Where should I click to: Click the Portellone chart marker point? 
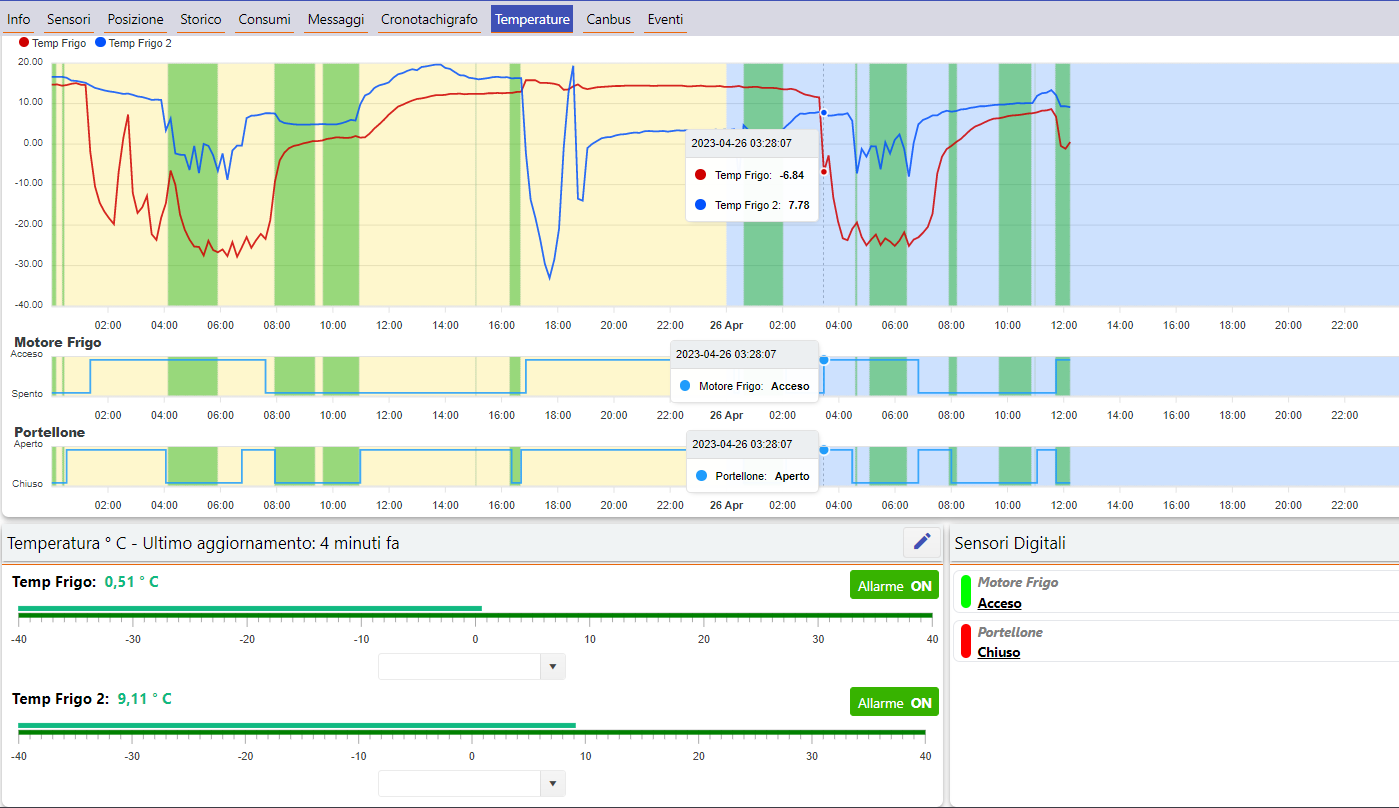[x=824, y=450]
